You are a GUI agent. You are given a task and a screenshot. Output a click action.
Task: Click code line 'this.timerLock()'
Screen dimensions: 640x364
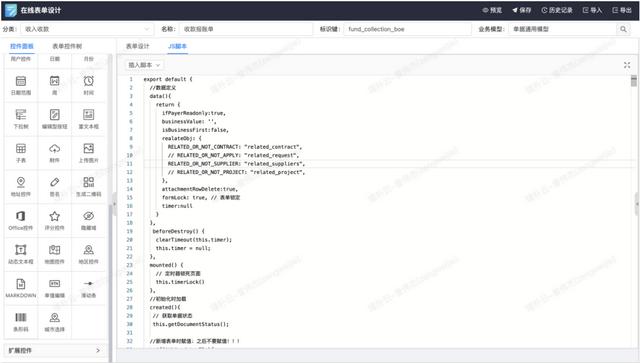[180, 282]
